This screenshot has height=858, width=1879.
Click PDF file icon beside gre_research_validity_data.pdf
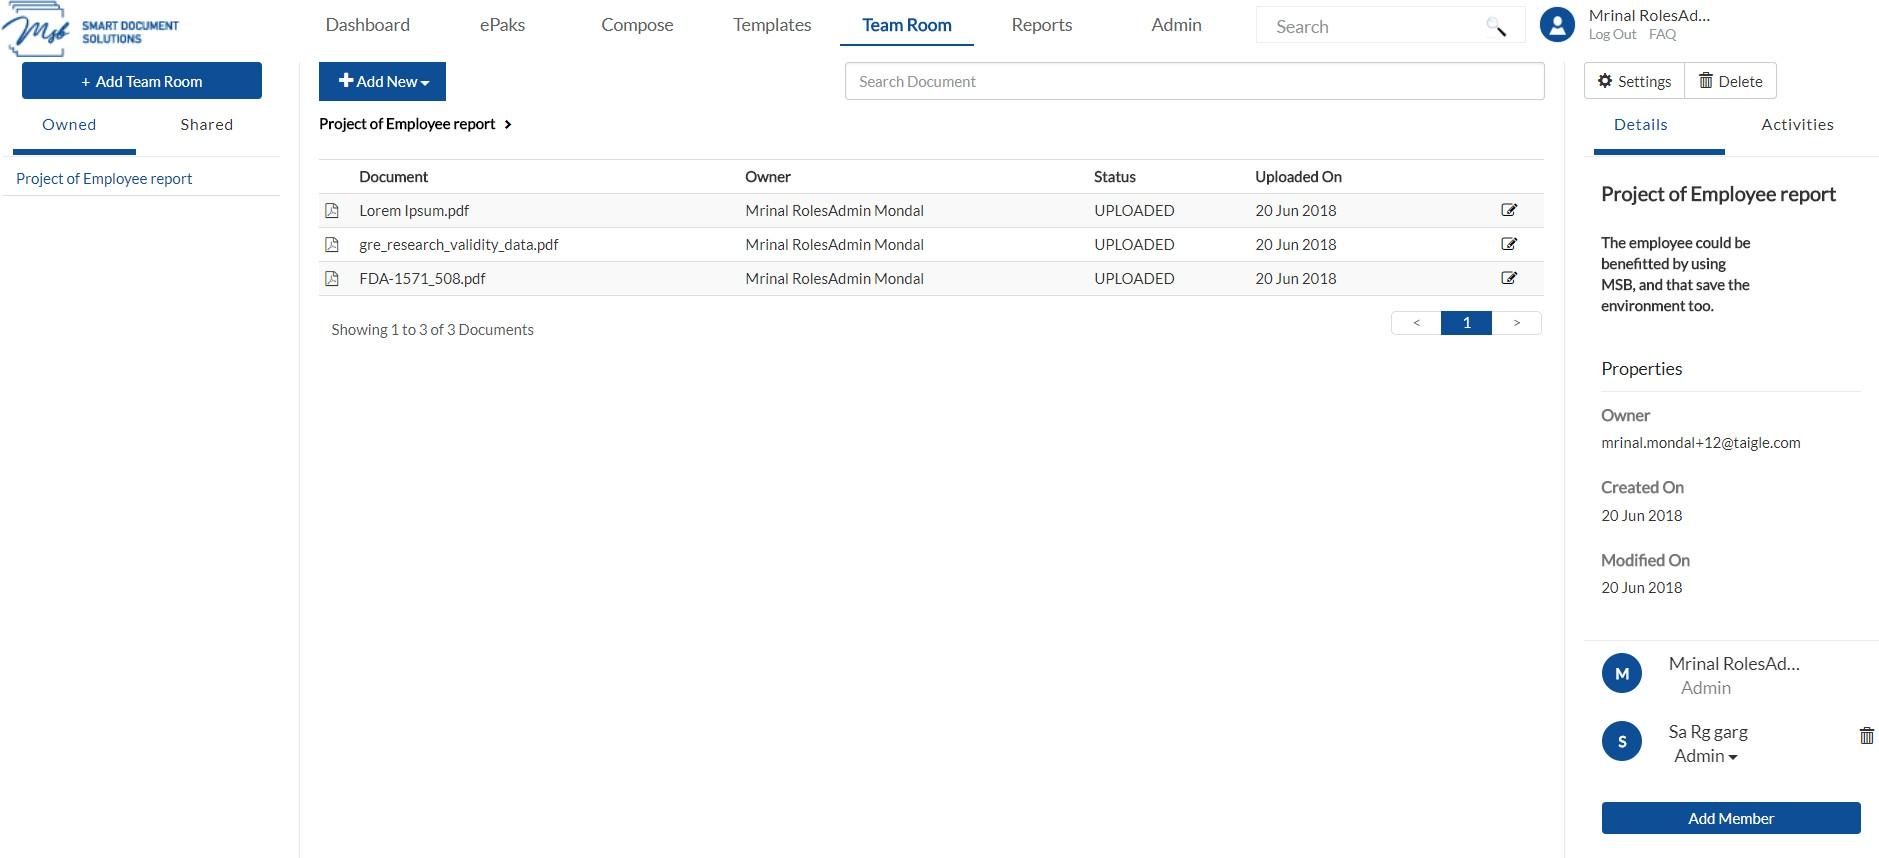332,245
